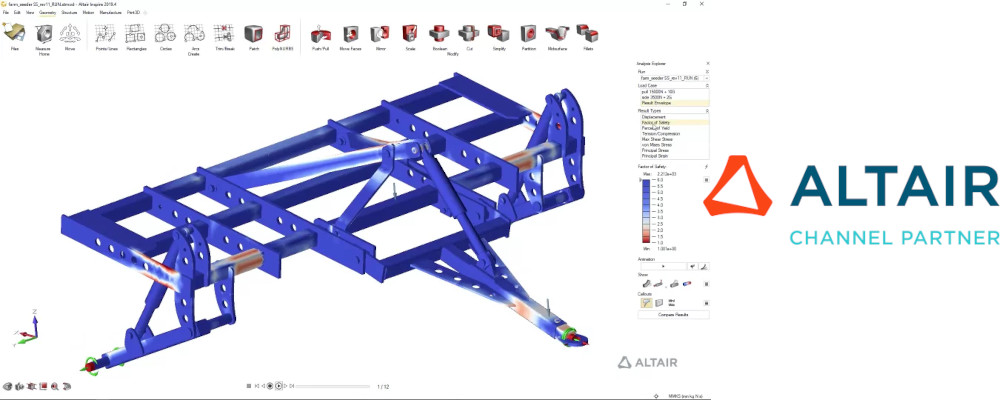This screenshot has height=400, width=1000.
Task: Select Max Shear Stress result type
Action: pyautogui.click(x=673, y=139)
